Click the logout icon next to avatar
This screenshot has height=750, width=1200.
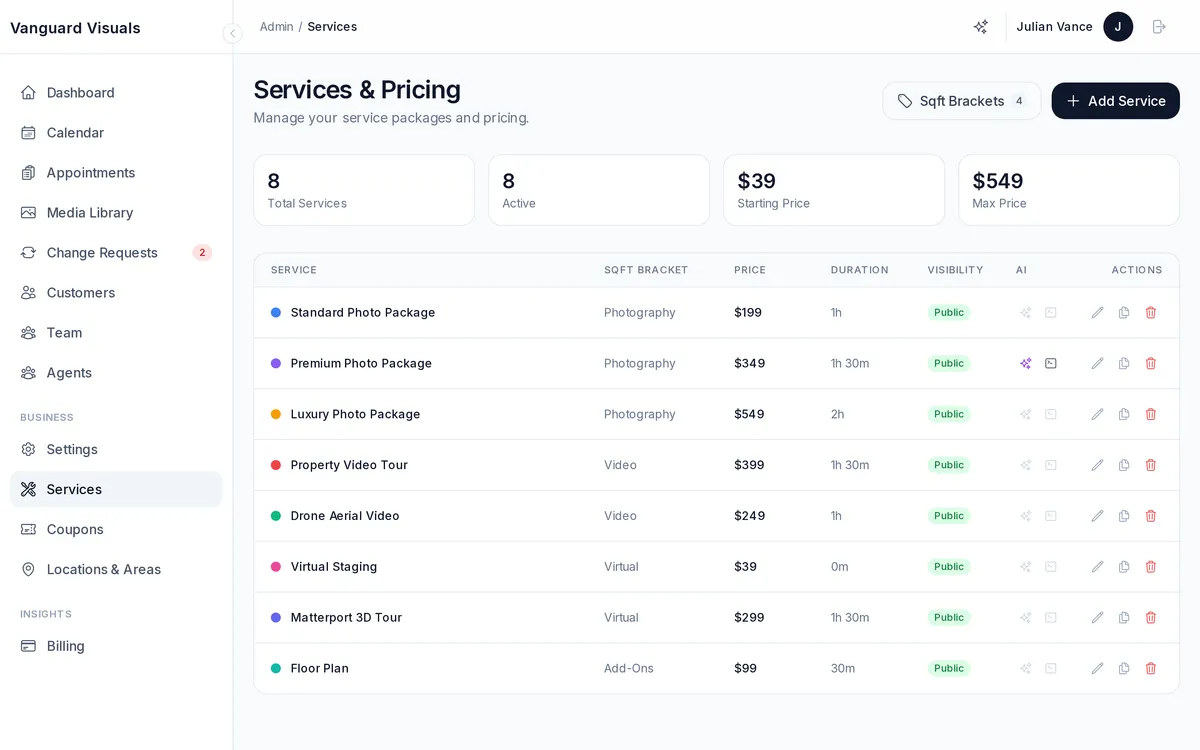pyautogui.click(x=1159, y=27)
